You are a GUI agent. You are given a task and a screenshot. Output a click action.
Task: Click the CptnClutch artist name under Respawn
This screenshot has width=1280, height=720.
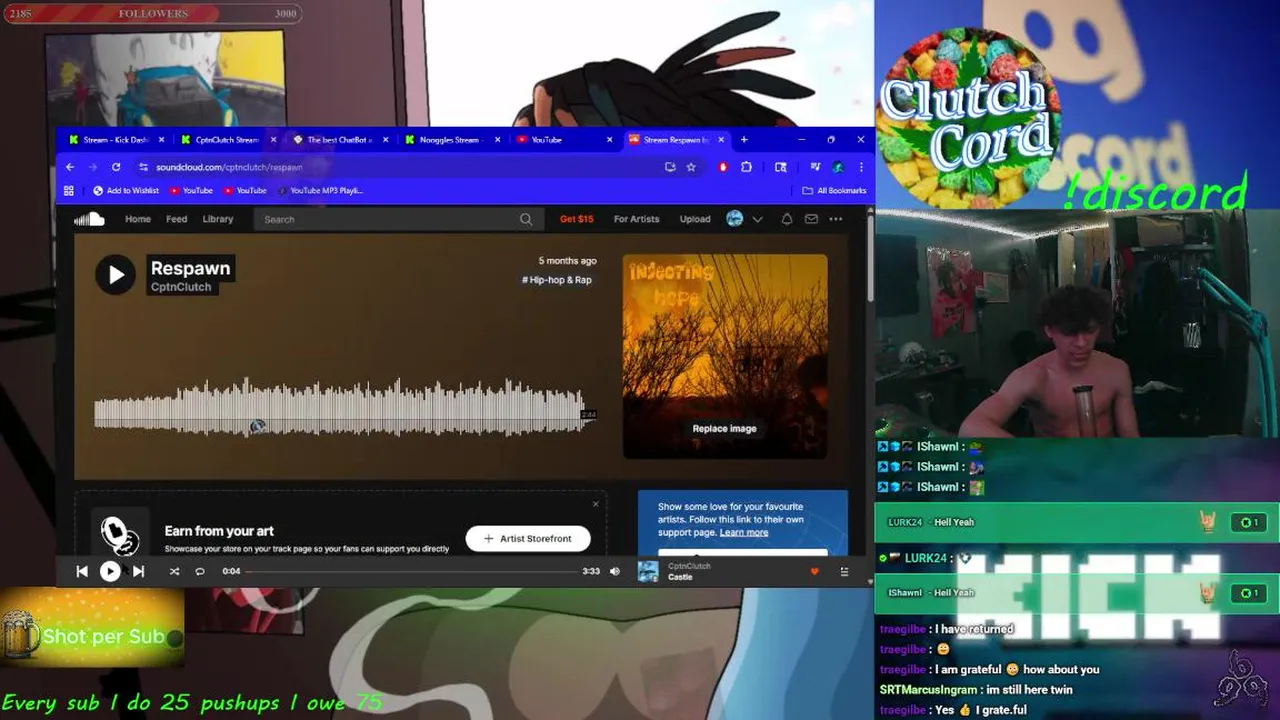coord(181,287)
